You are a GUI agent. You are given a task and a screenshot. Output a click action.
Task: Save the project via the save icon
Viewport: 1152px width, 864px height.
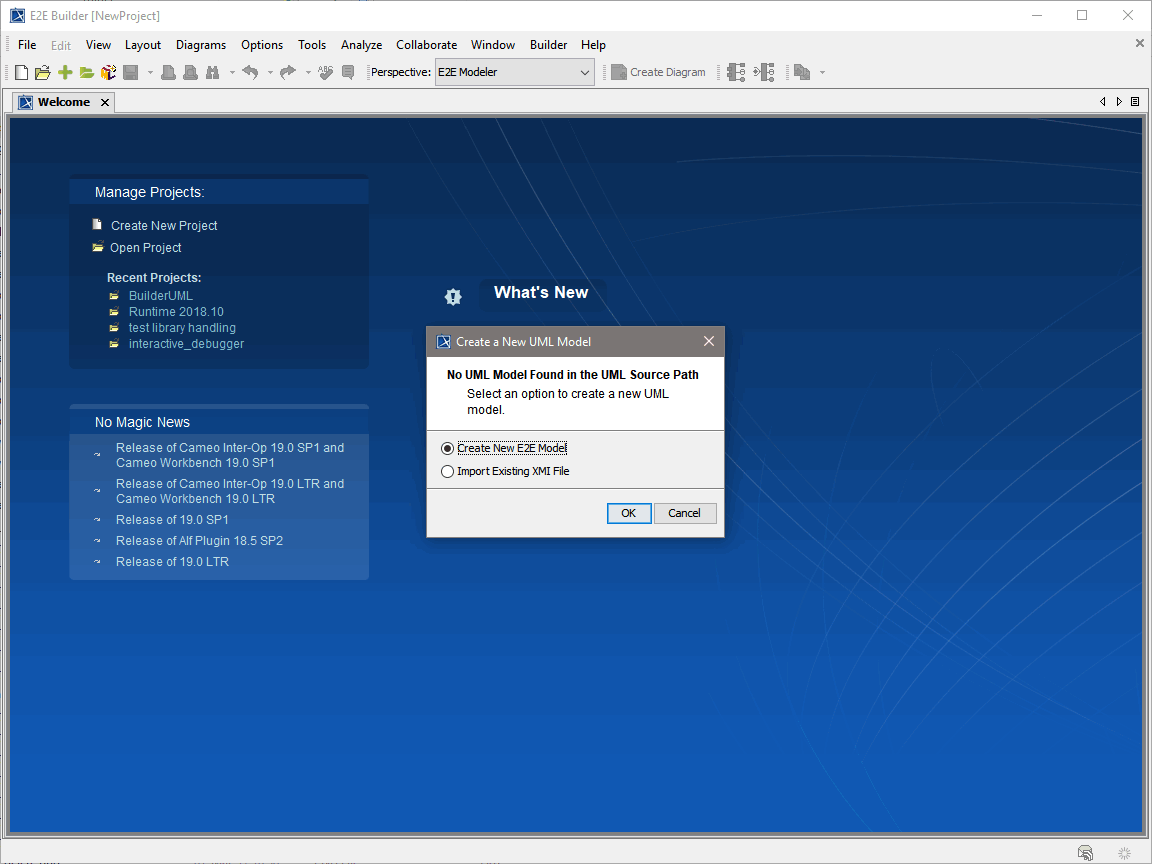(x=131, y=72)
